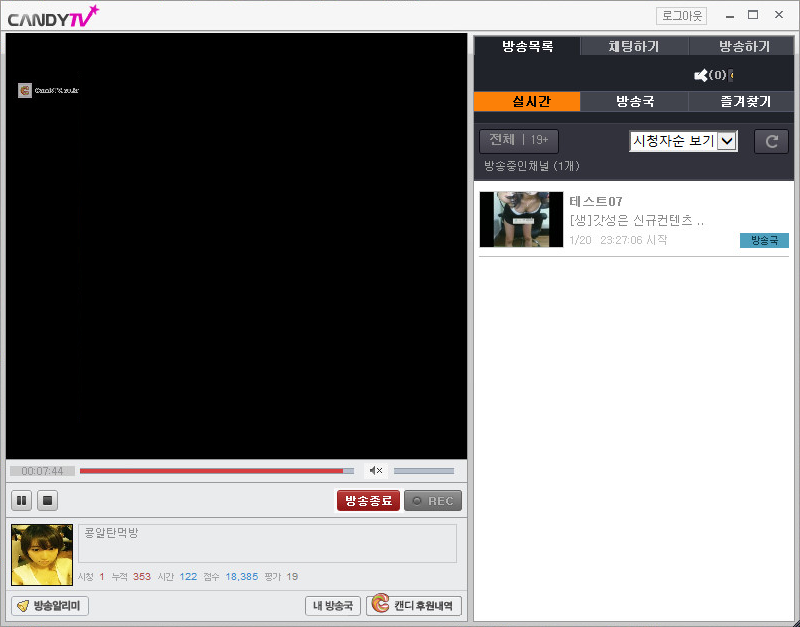This screenshot has width=800, height=627.
Task: Click the megaphone notification icon
Action: coord(701,75)
